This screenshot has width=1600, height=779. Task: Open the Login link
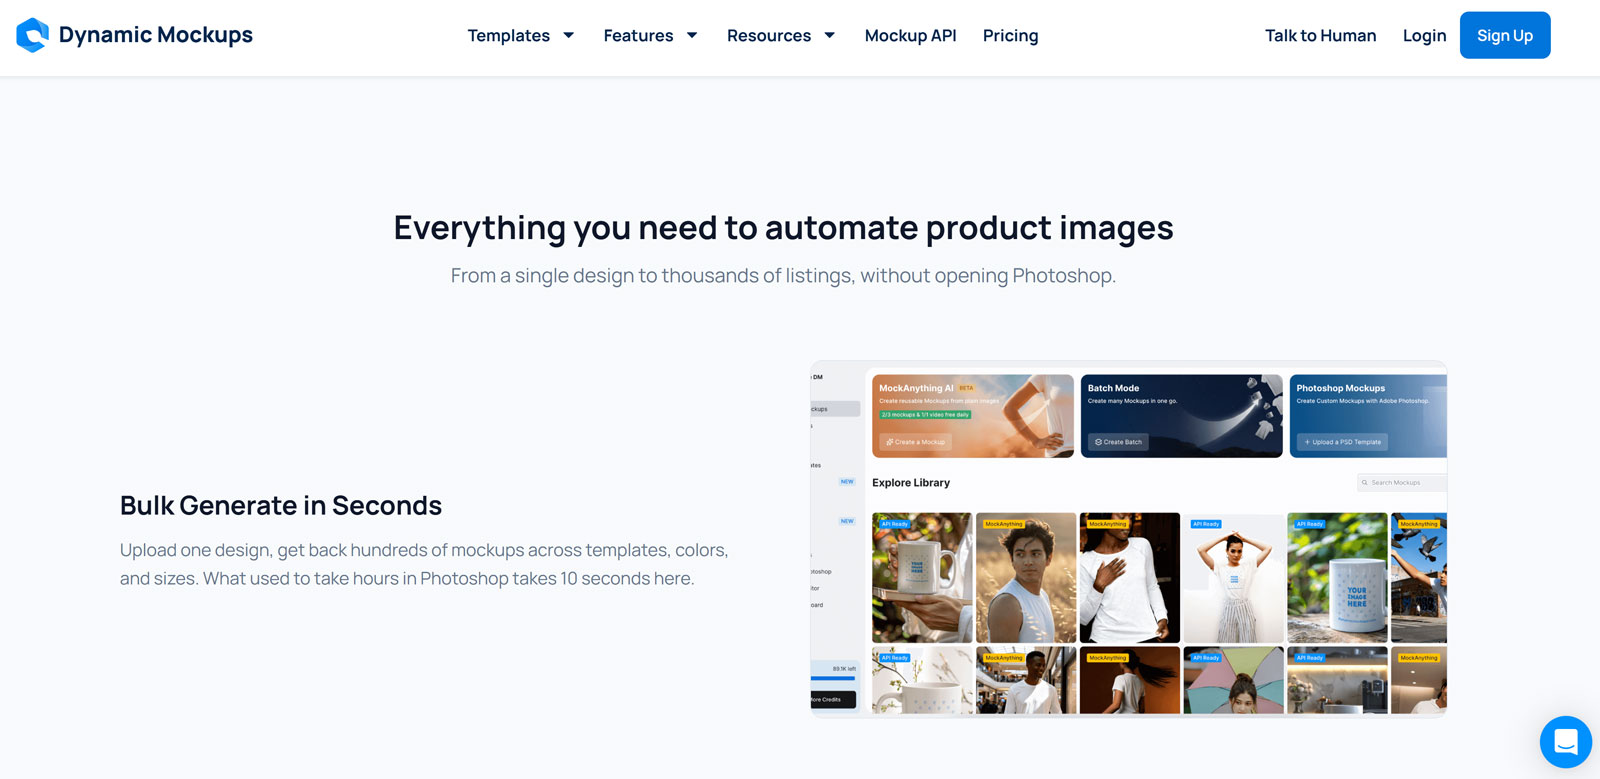pos(1424,35)
